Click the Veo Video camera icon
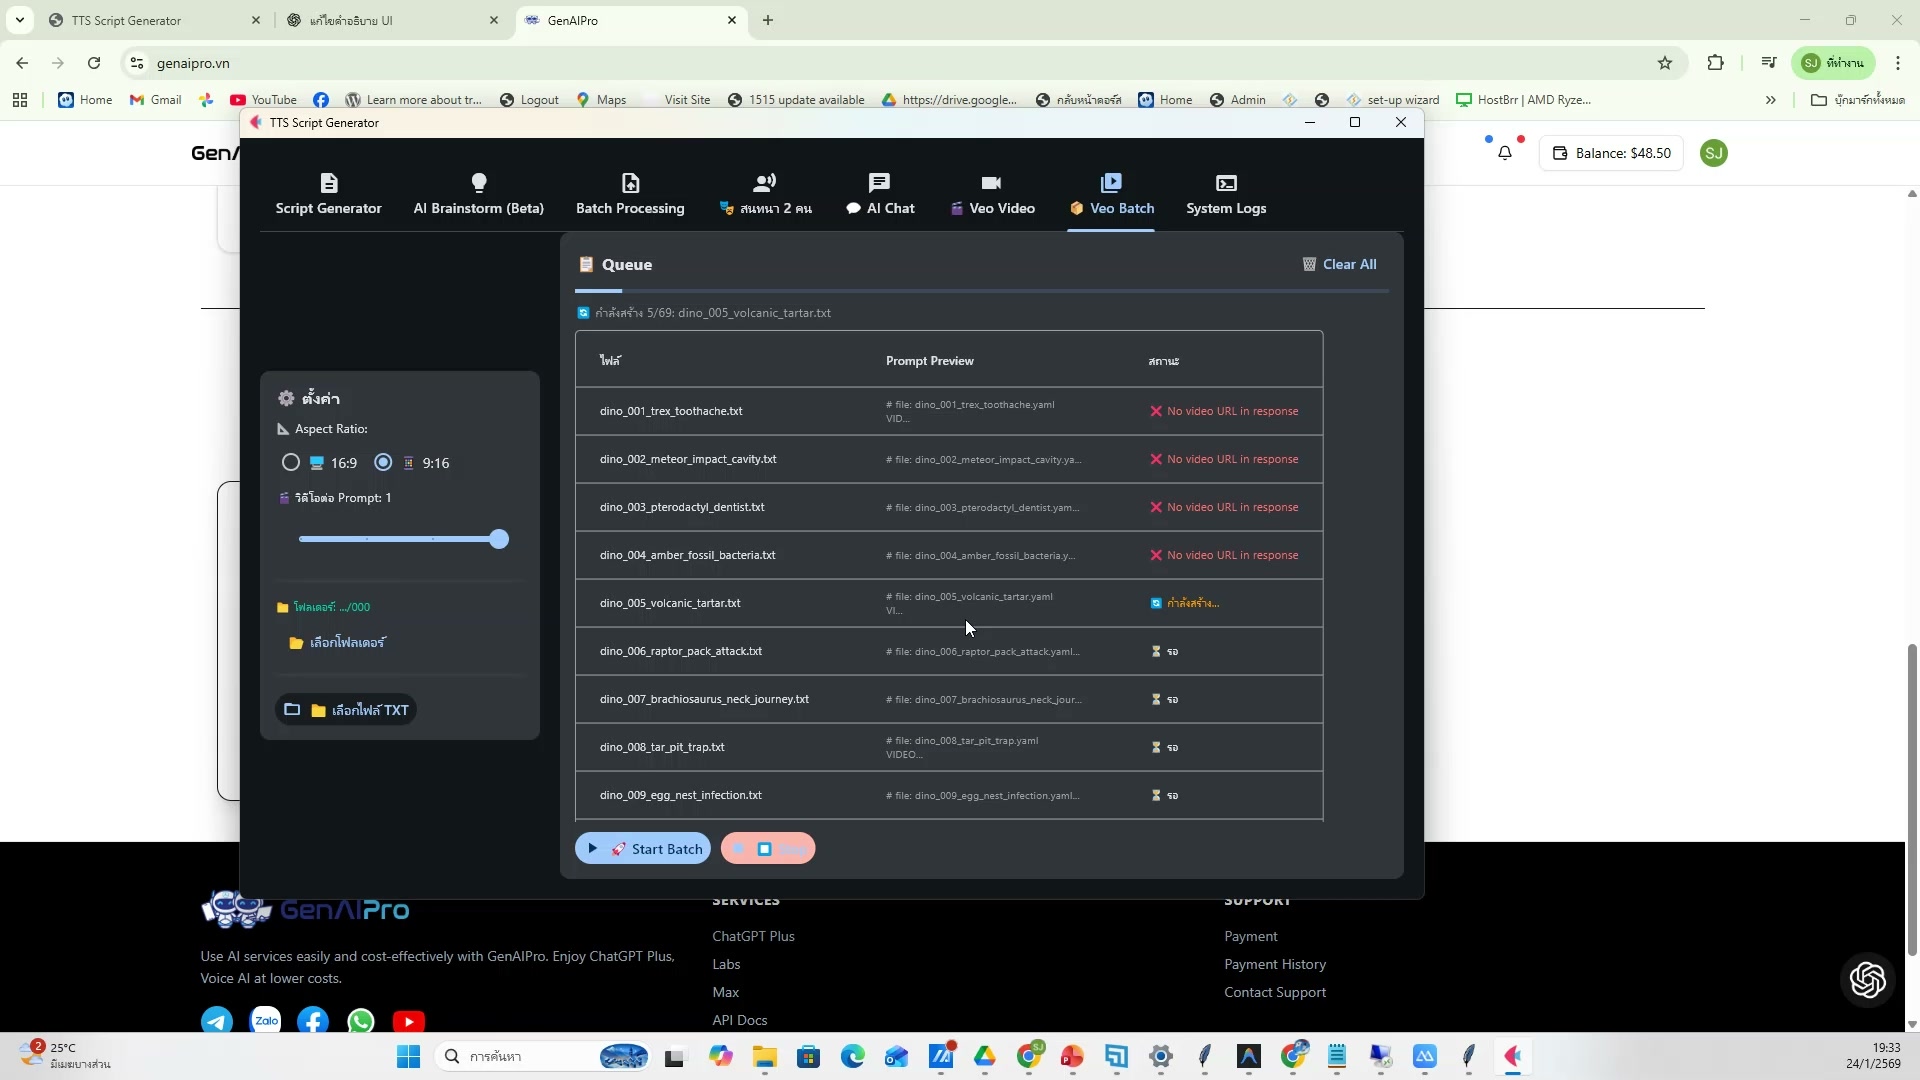Viewport: 1920px width, 1080px height. pyautogui.click(x=991, y=183)
